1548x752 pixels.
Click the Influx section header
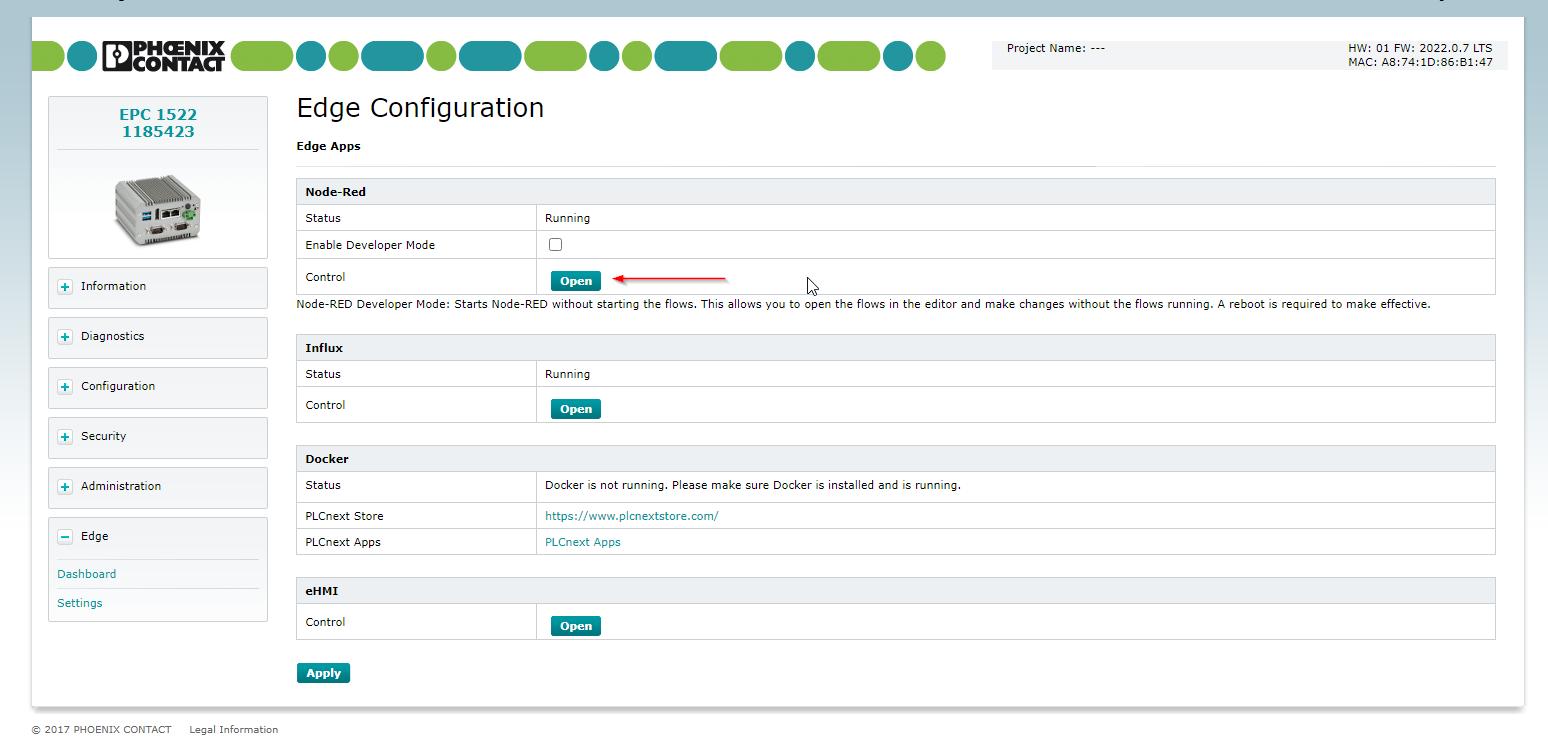coord(896,347)
